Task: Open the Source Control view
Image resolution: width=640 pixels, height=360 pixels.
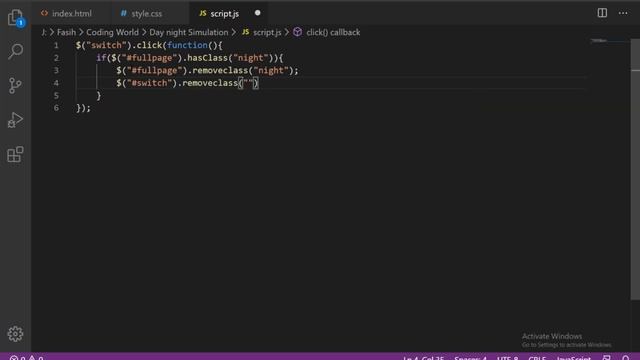Action: 15,85
